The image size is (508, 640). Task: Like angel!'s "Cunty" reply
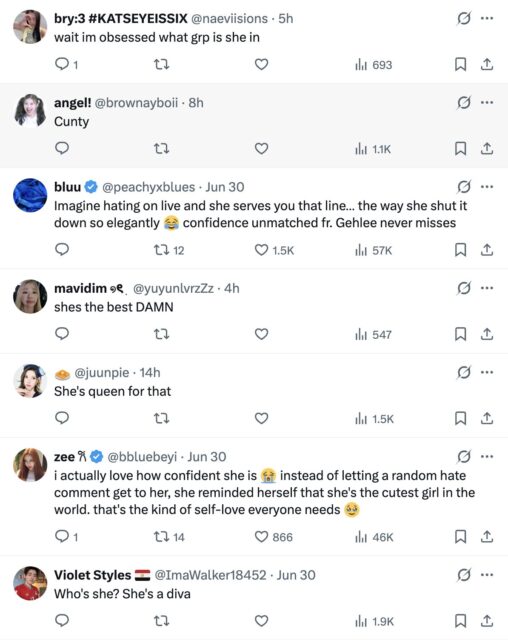pos(261,149)
